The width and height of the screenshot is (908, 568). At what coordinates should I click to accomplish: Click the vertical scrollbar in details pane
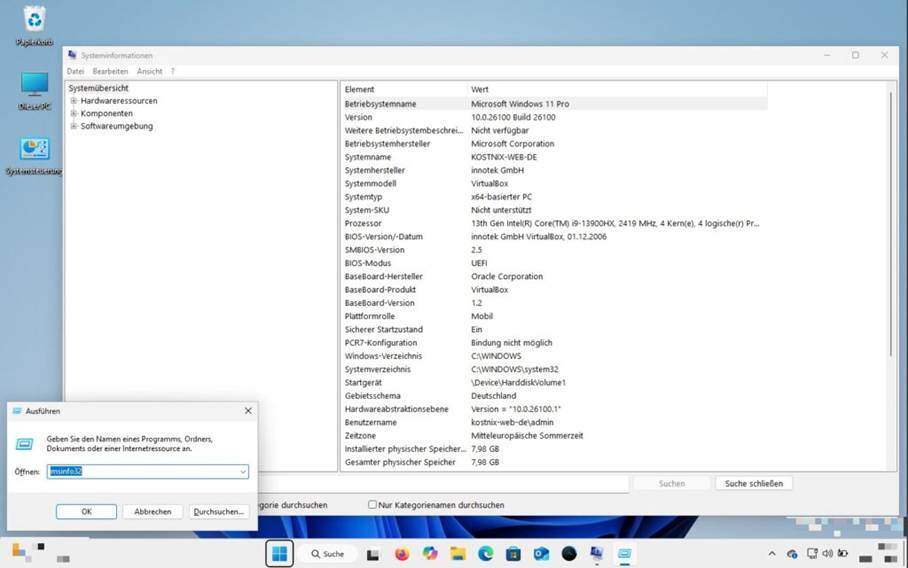(x=891, y=223)
